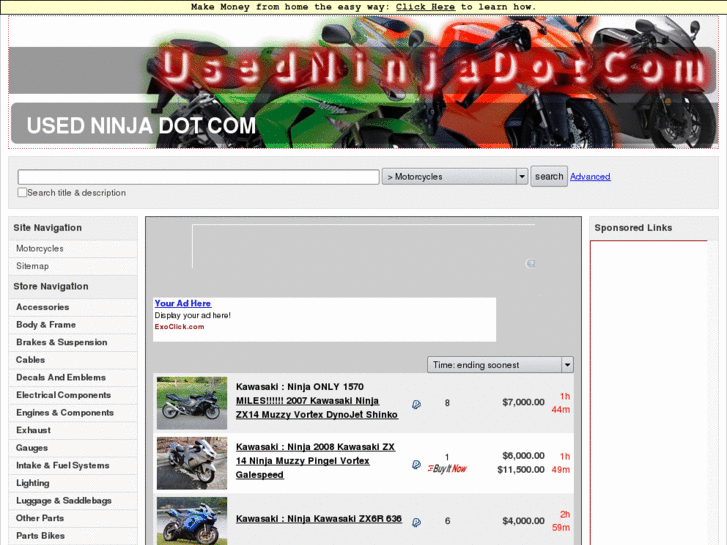Click the Buy It Now logo
The height and width of the screenshot is (545, 727).
[x=447, y=468]
